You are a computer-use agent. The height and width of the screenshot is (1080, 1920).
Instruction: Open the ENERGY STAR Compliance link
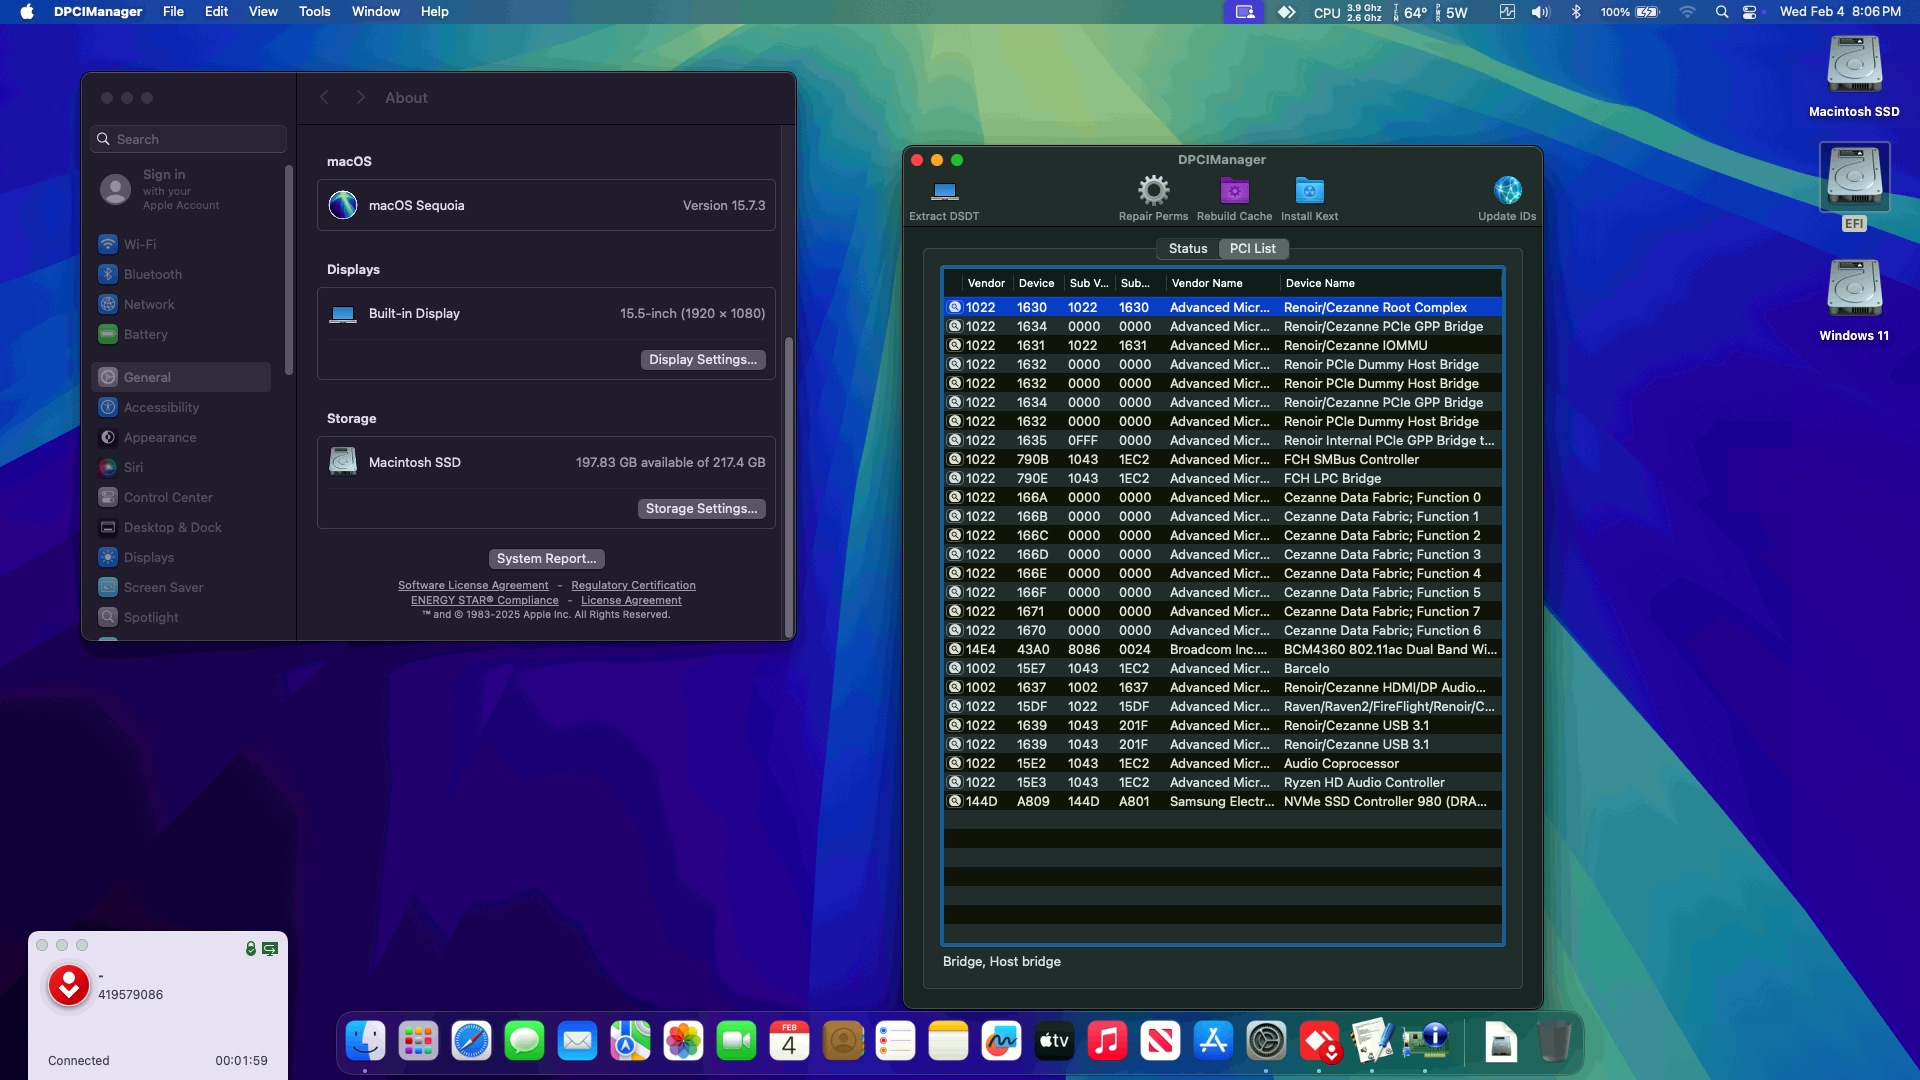tap(484, 601)
